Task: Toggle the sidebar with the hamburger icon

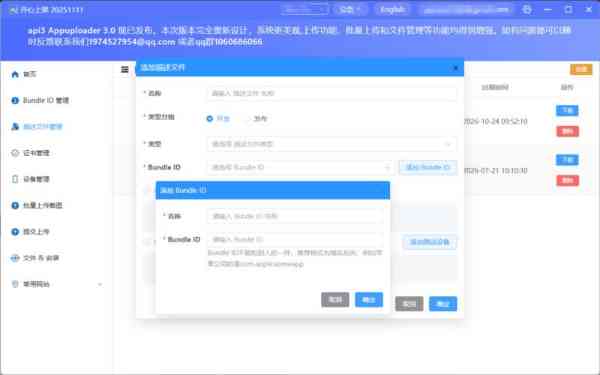Action: pos(125,69)
